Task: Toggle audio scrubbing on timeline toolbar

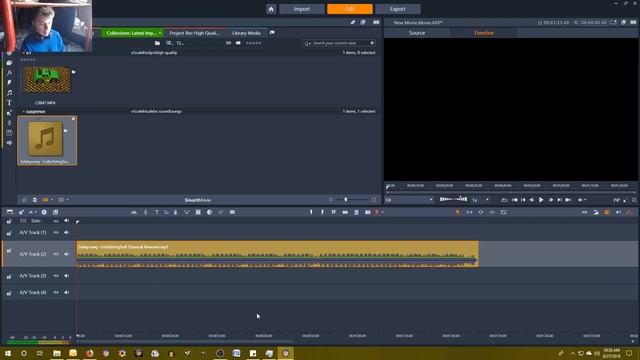Action: click(618, 212)
